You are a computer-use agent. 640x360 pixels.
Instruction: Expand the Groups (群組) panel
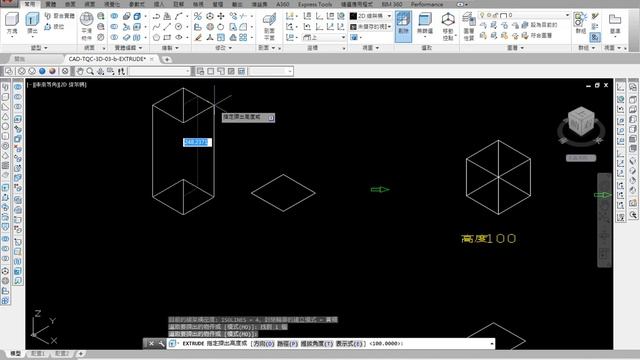[x=587, y=48]
